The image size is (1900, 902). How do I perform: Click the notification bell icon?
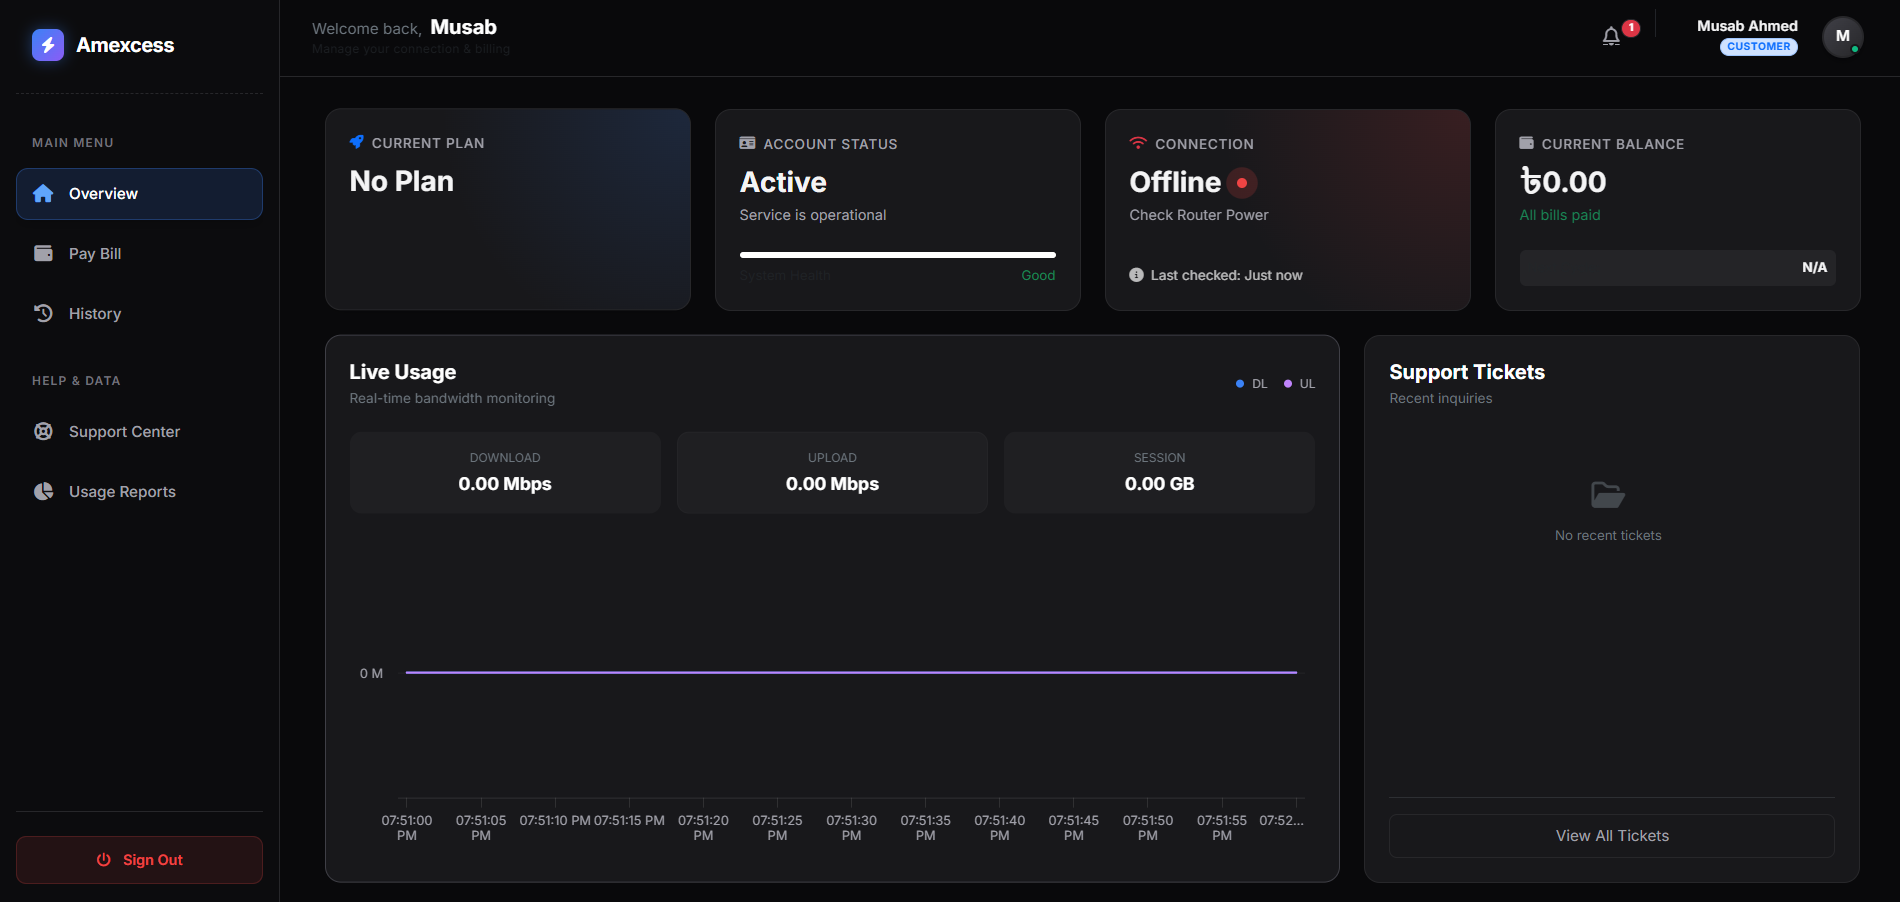(1610, 34)
